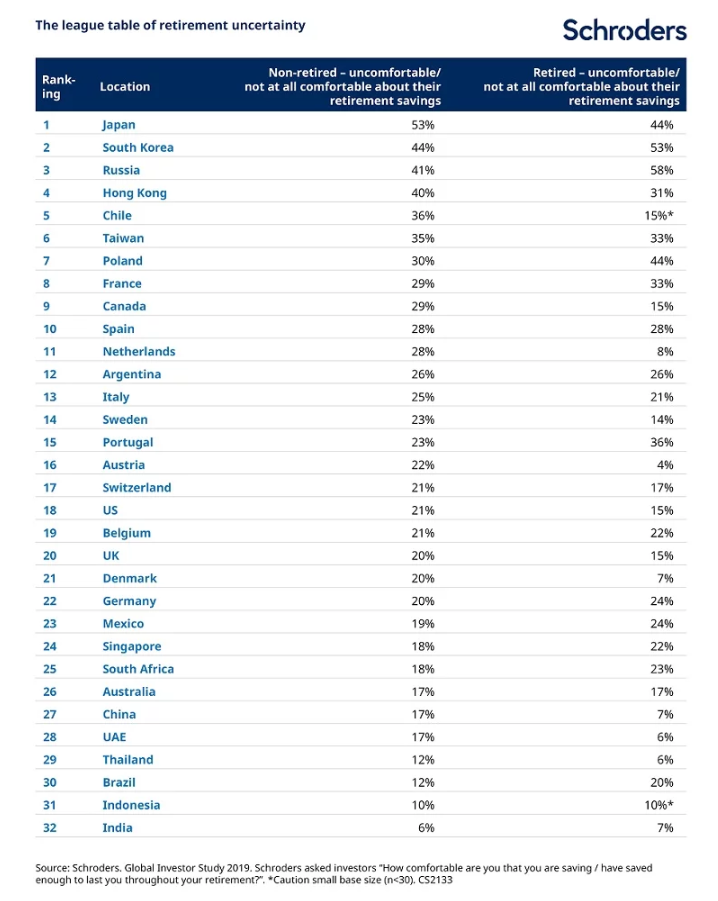Click Russia's 58% retired value
718x901 pixels.
(x=662, y=170)
